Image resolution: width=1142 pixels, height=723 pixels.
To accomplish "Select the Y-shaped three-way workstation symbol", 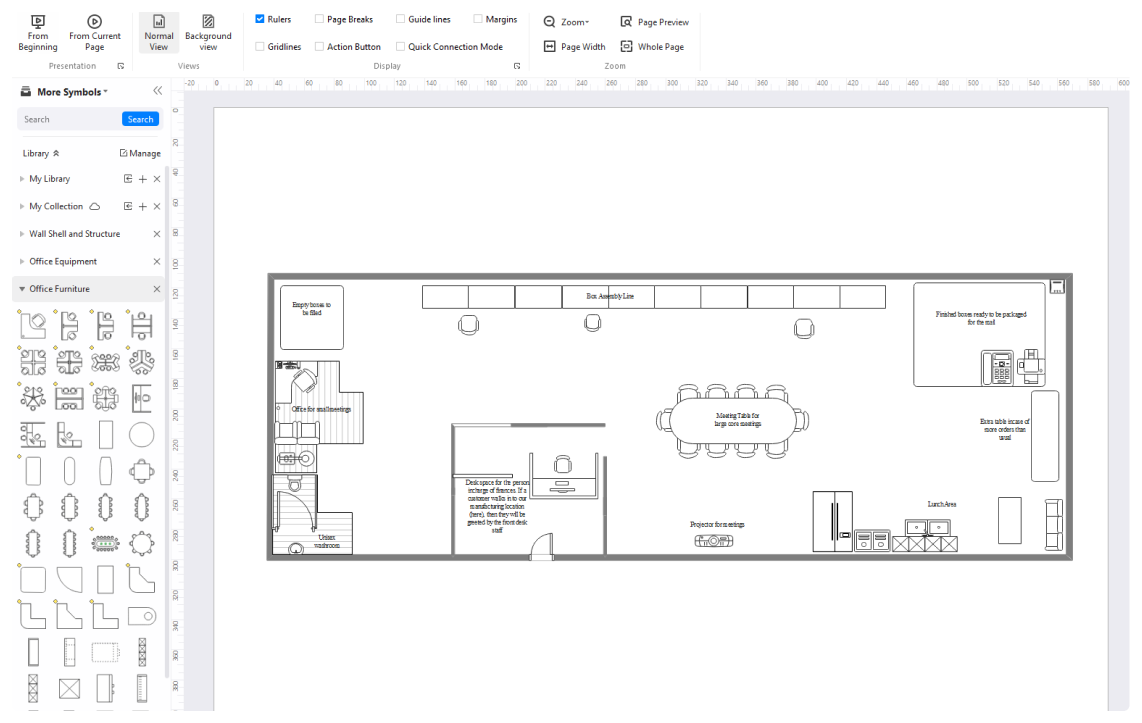I will [x=141, y=361].
